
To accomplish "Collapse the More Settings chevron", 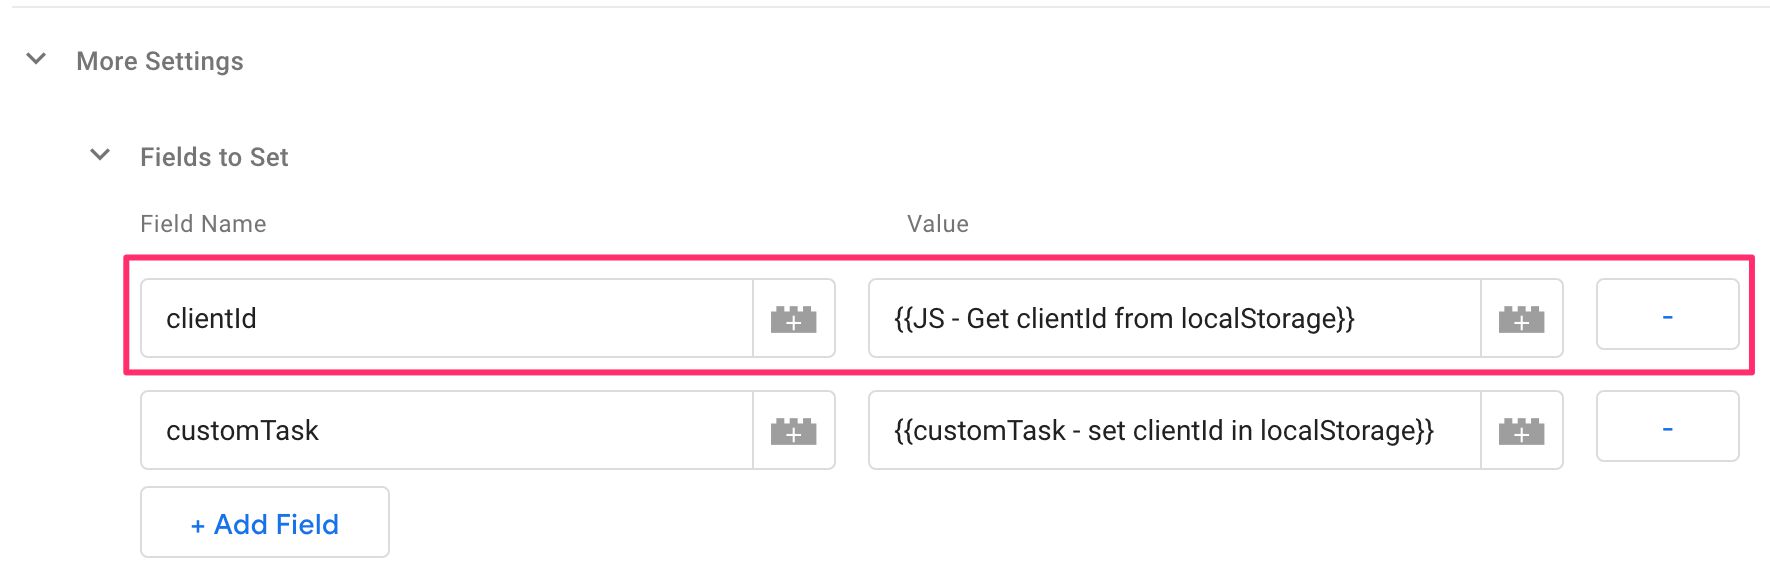I will tap(37, 59).
